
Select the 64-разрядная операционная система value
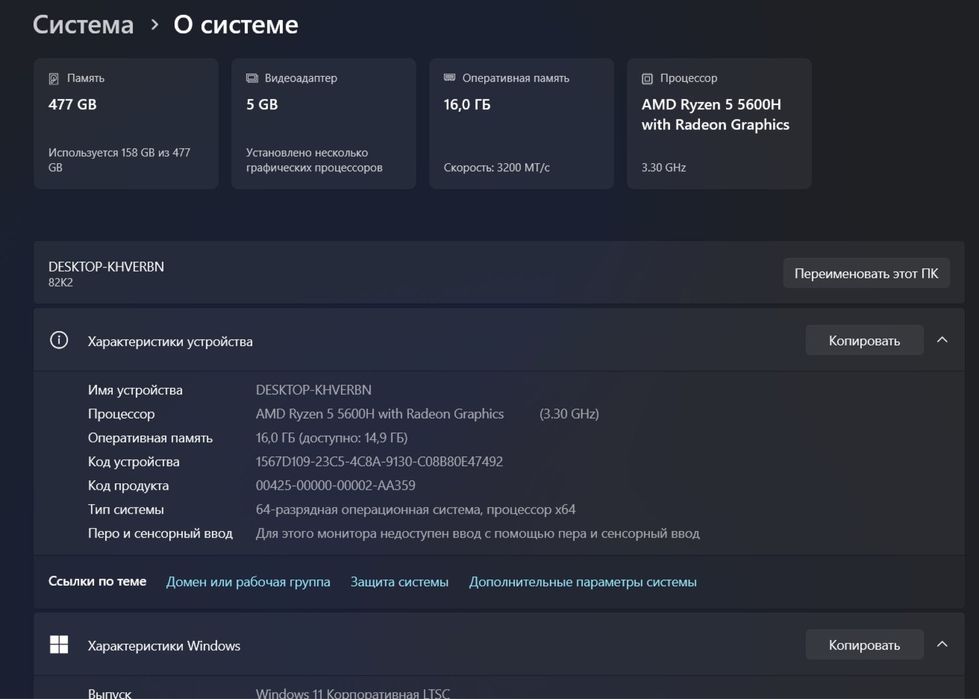tap(416, 509)
